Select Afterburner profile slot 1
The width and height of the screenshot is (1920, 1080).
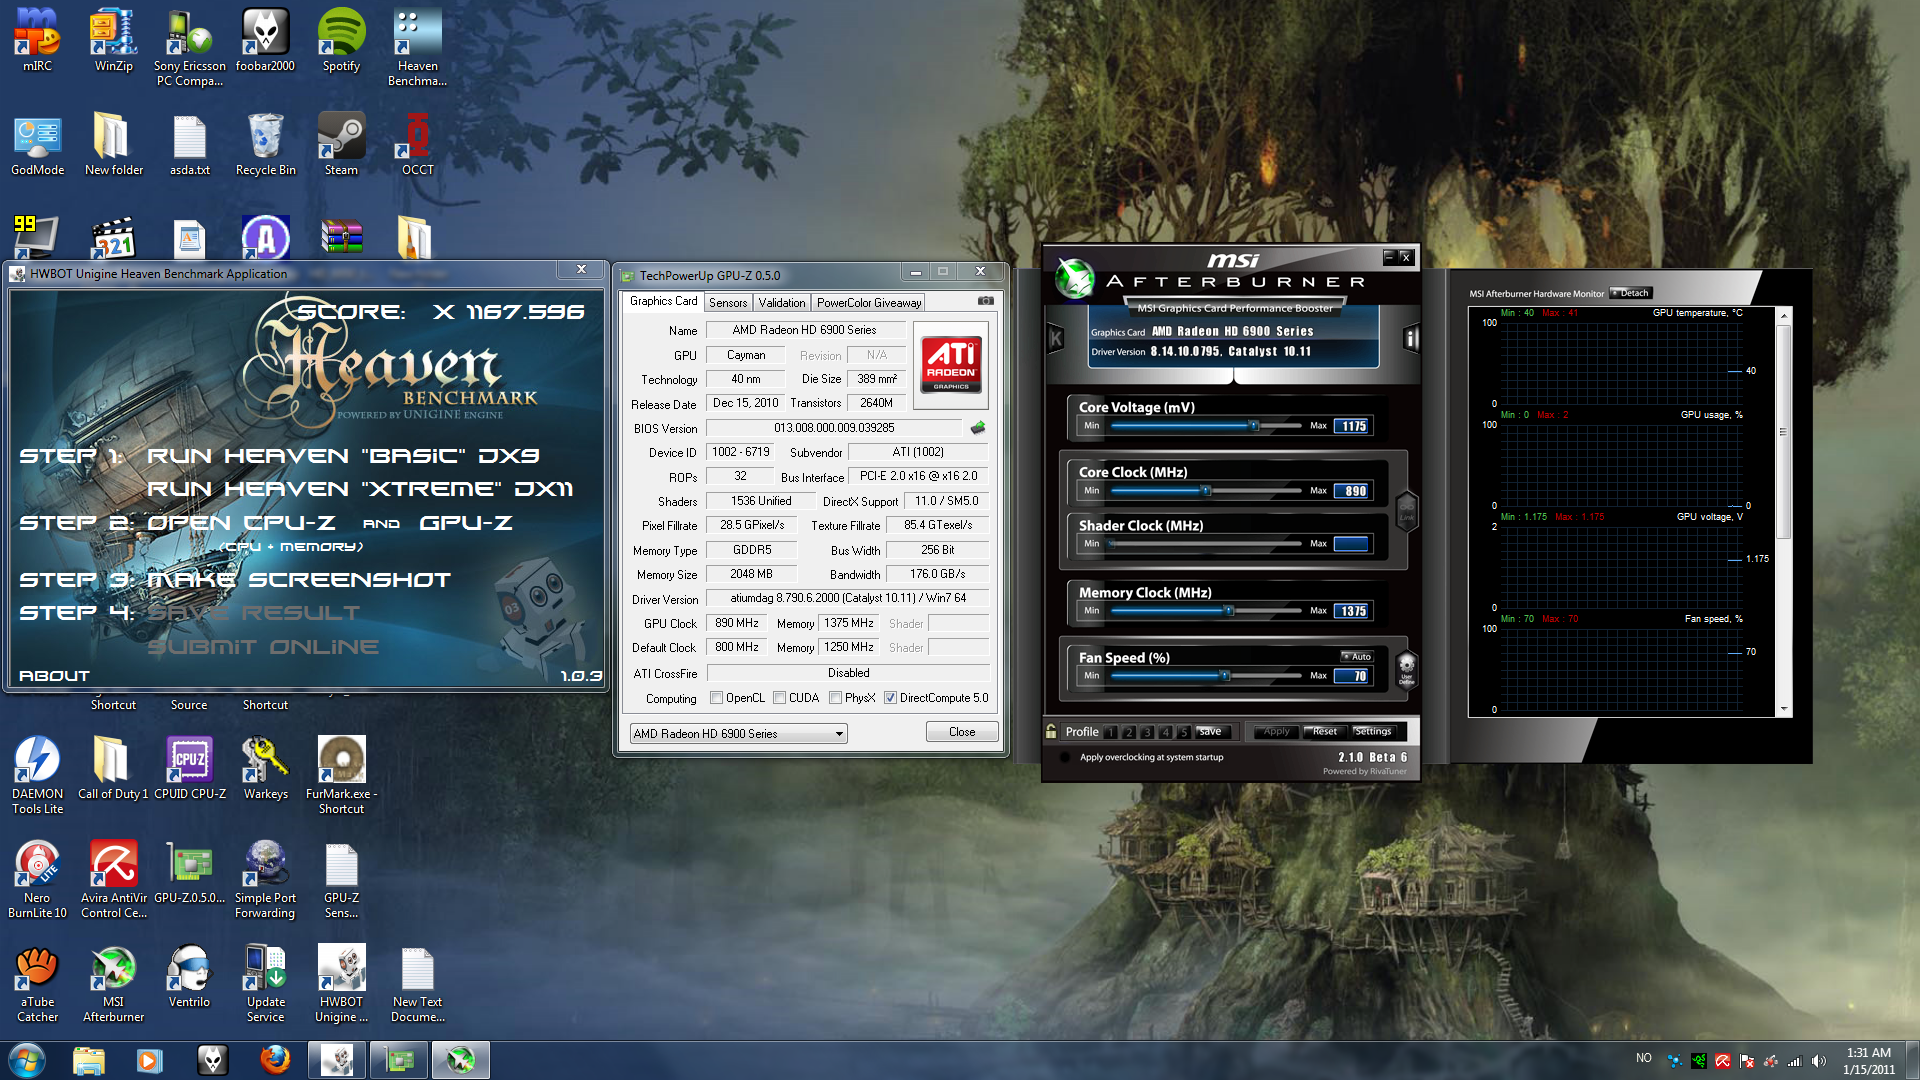[x=1111, y=732]
